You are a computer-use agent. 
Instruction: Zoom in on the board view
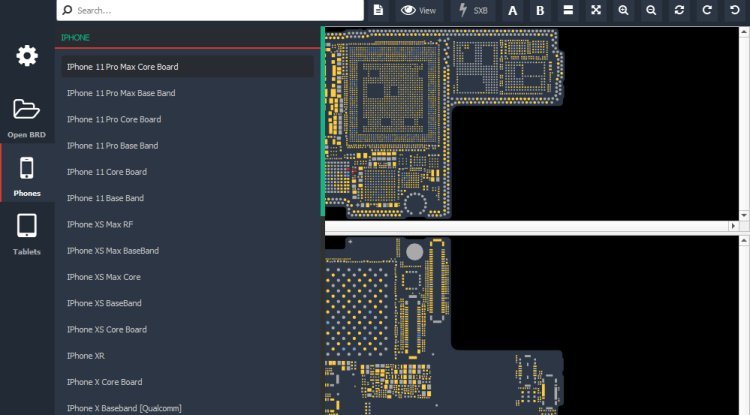point(623,10)
